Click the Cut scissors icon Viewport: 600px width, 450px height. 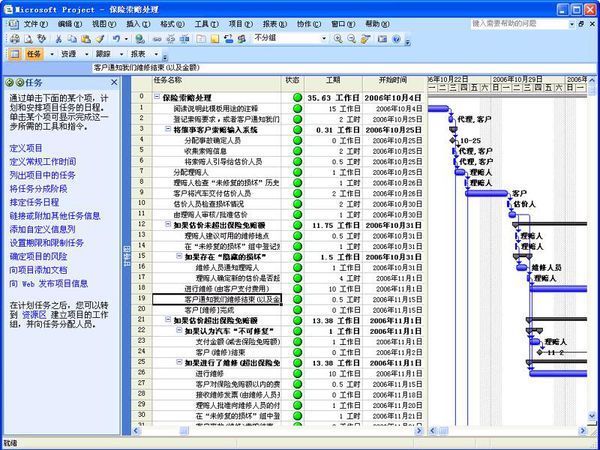click(x=58, y=39)
